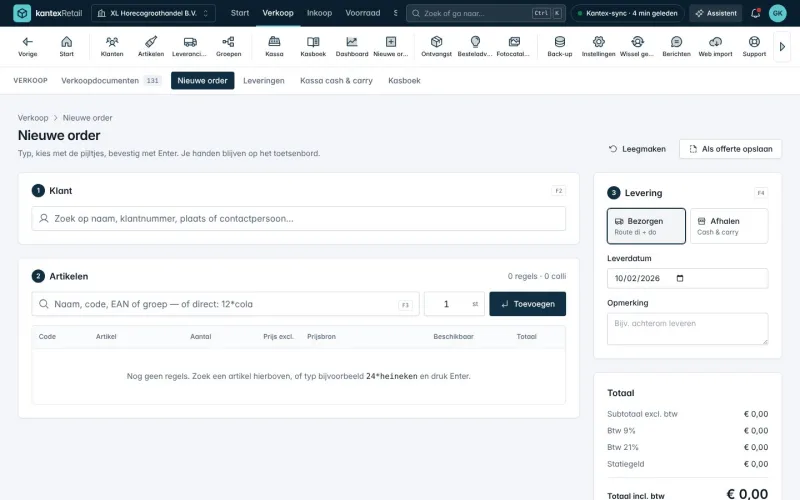Open the Support lifebuoy toolbar icon
The image size is (800, 500).
[754, 46]
